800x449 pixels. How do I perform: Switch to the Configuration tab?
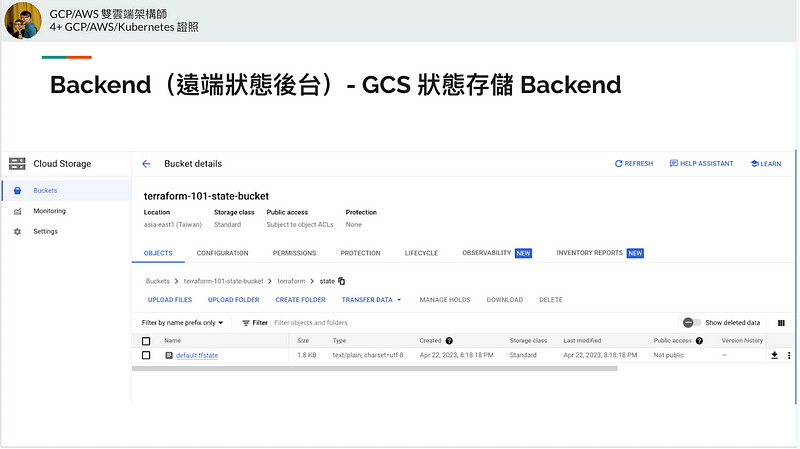(x=222, y=253)
